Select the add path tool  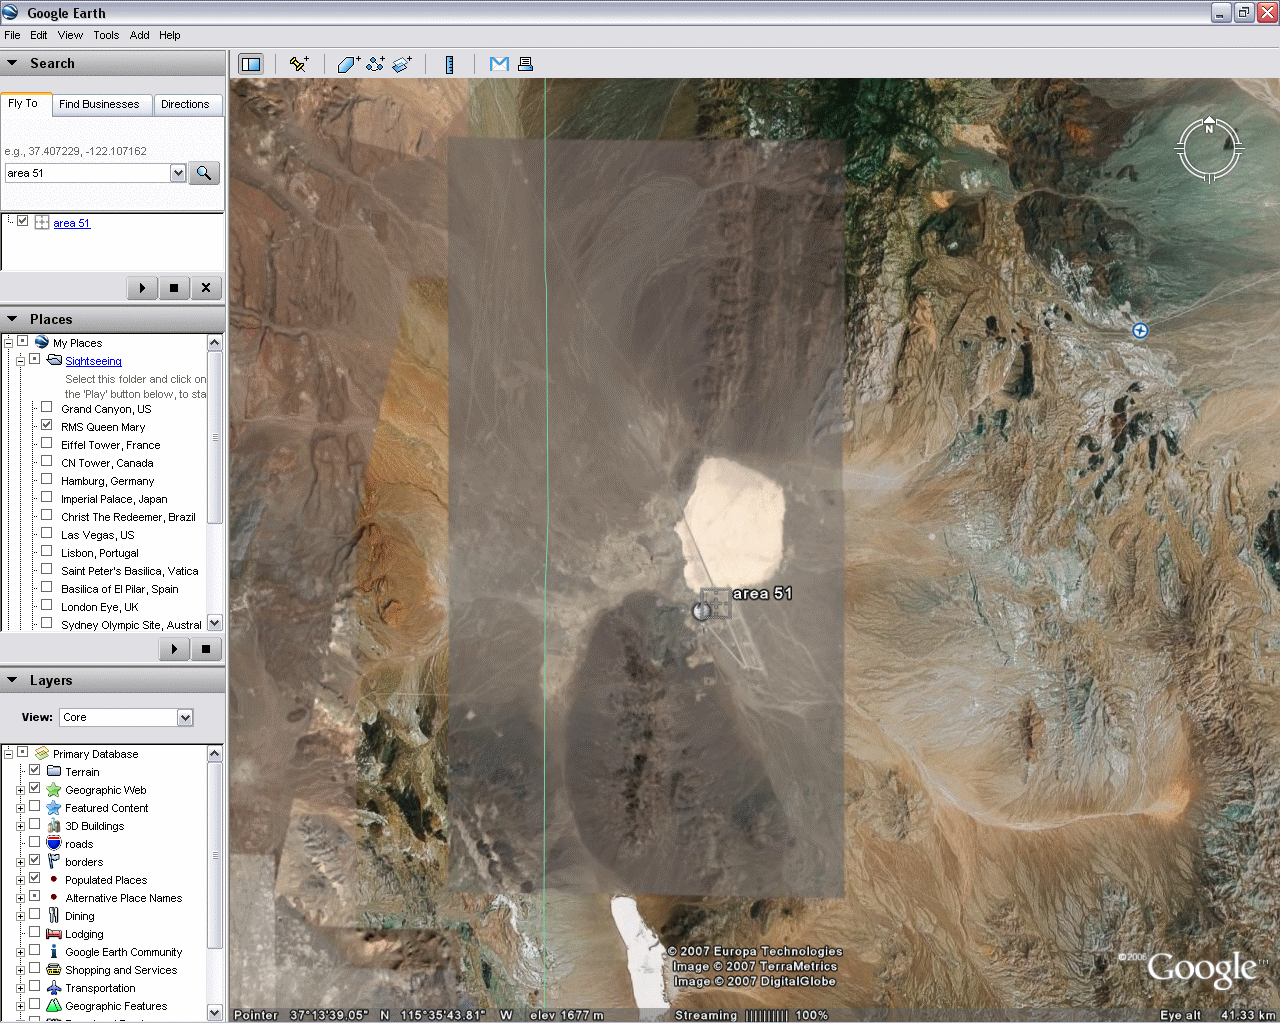pos(375,64)
